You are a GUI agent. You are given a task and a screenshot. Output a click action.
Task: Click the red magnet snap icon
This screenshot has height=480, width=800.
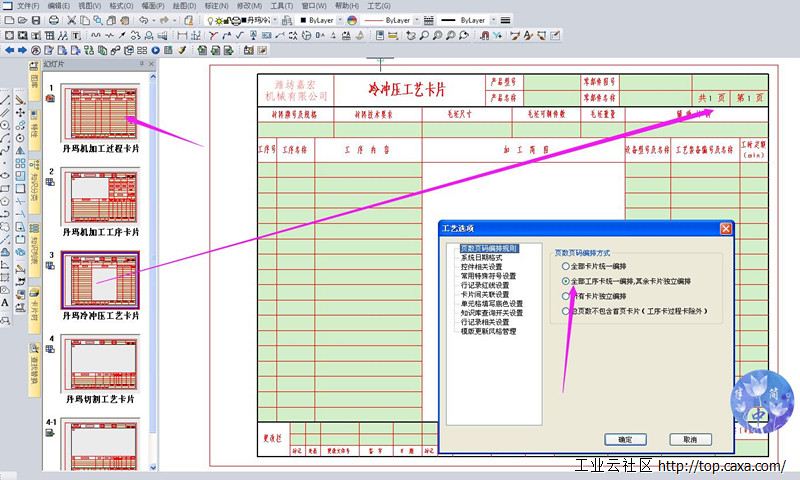(x=484, y=35)
